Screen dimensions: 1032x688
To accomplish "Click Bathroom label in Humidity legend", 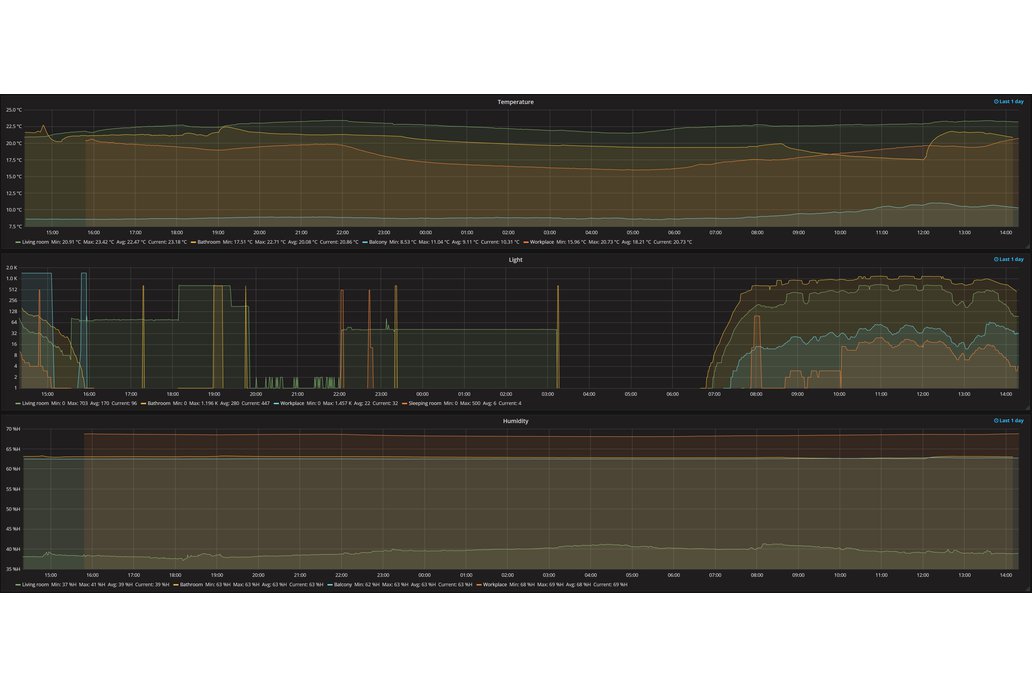I will click(191, 584).
